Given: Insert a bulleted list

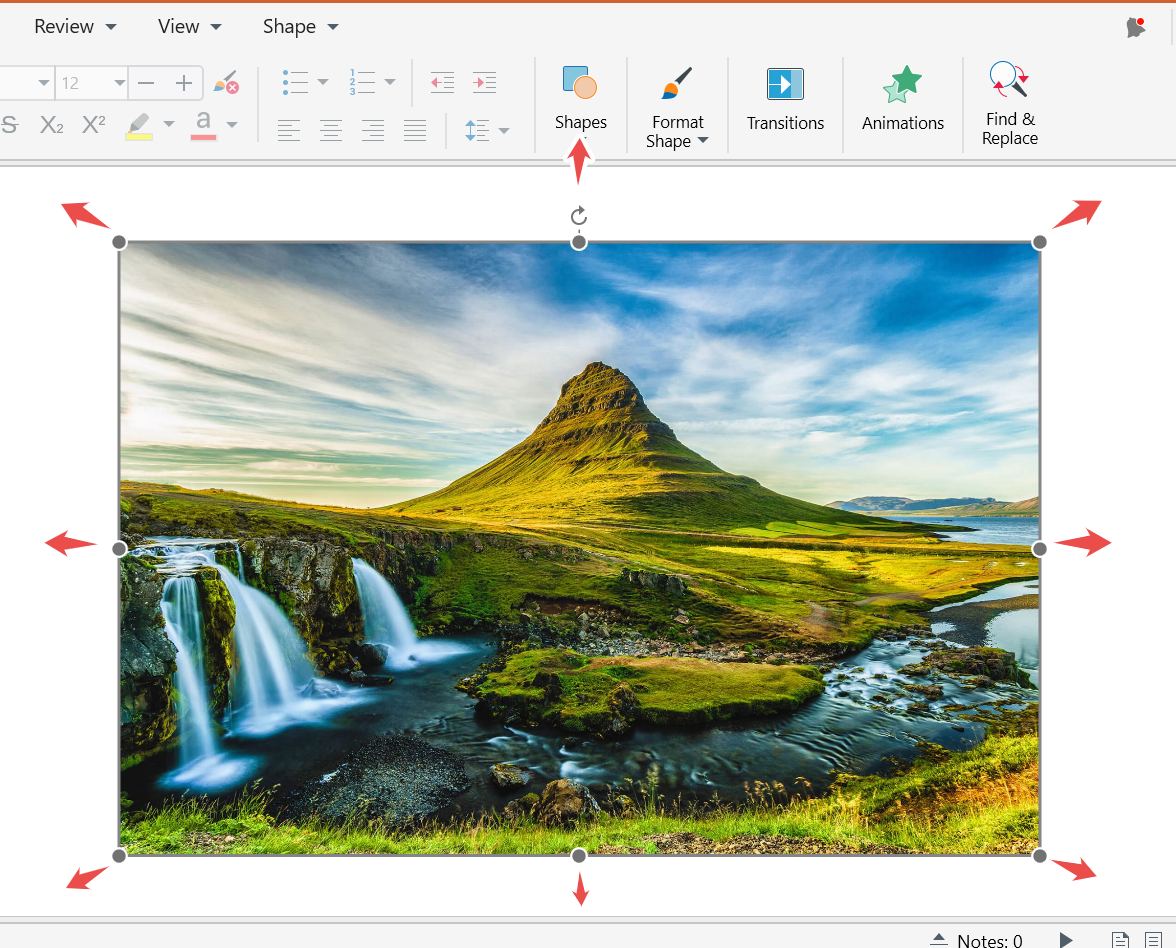Looking at the screenshot, I should pyautogui.click(x=296, y=82).
